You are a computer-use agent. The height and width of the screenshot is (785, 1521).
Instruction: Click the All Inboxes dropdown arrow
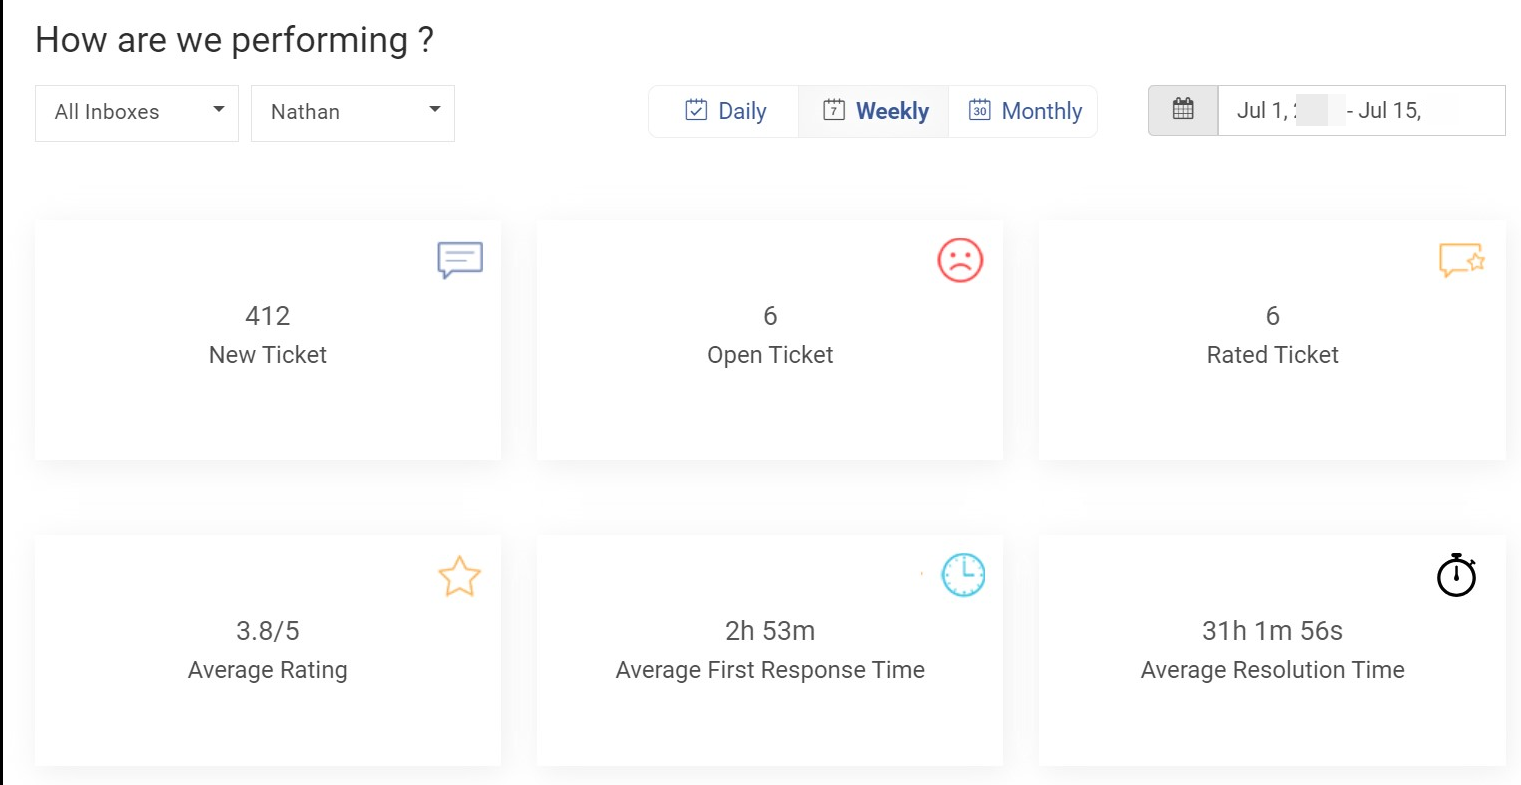pos(219,110)
